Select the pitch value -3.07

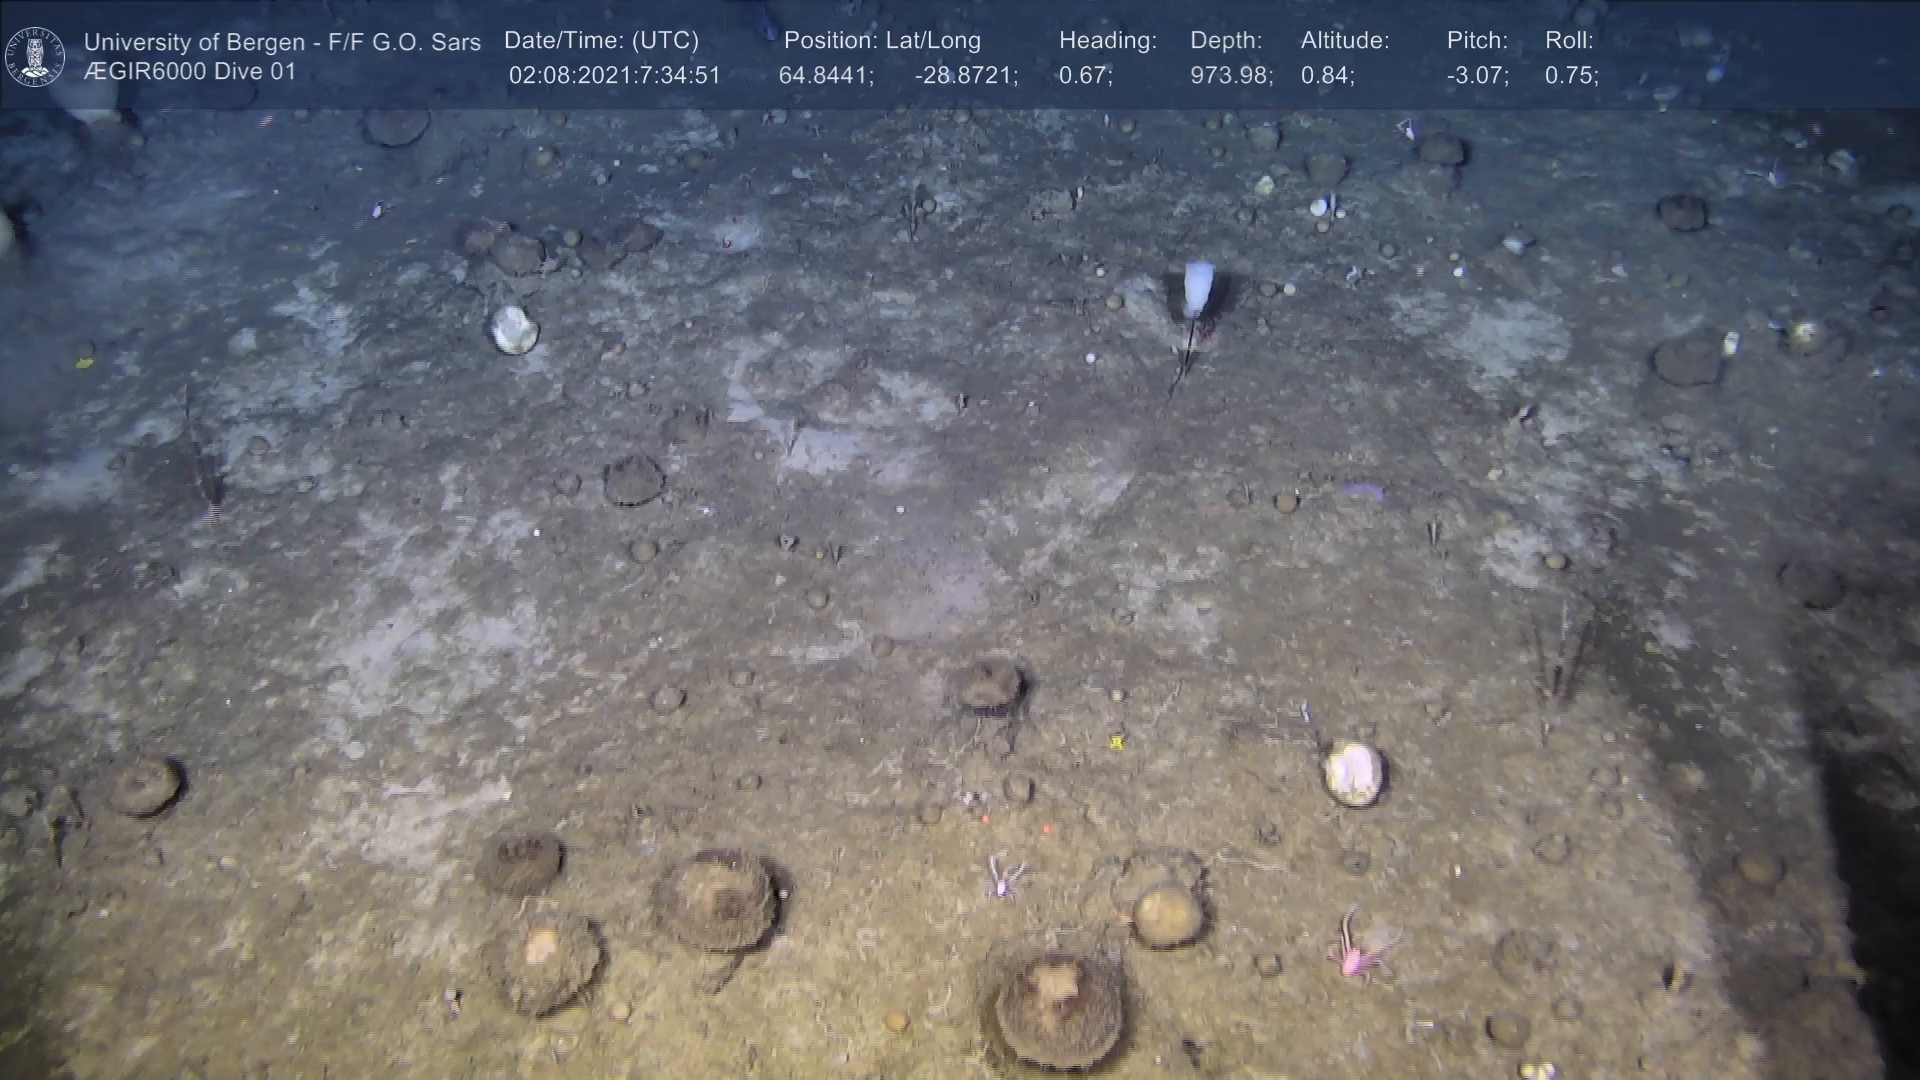click(x=1477, y=76)
